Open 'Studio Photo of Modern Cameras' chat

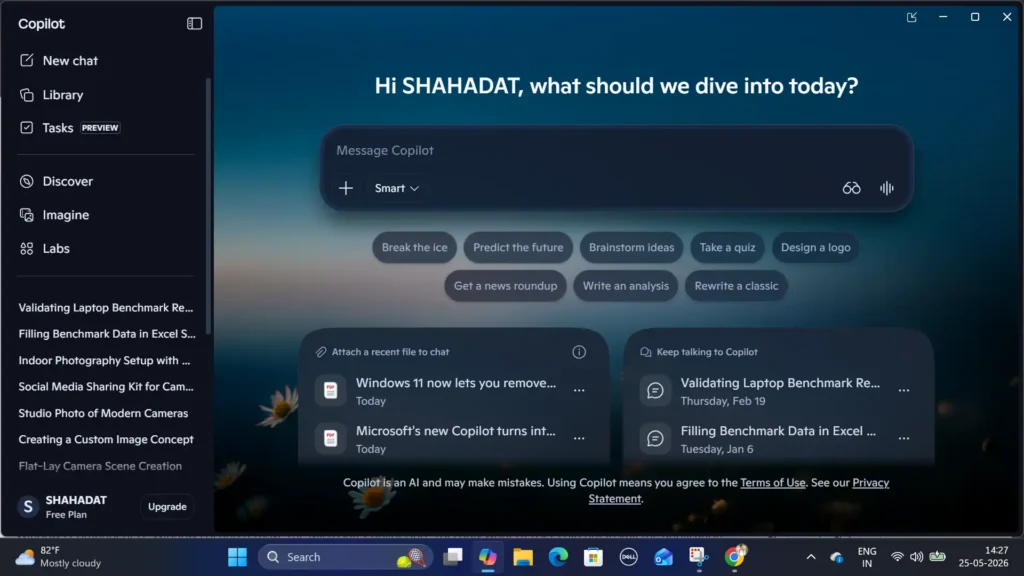103,413
